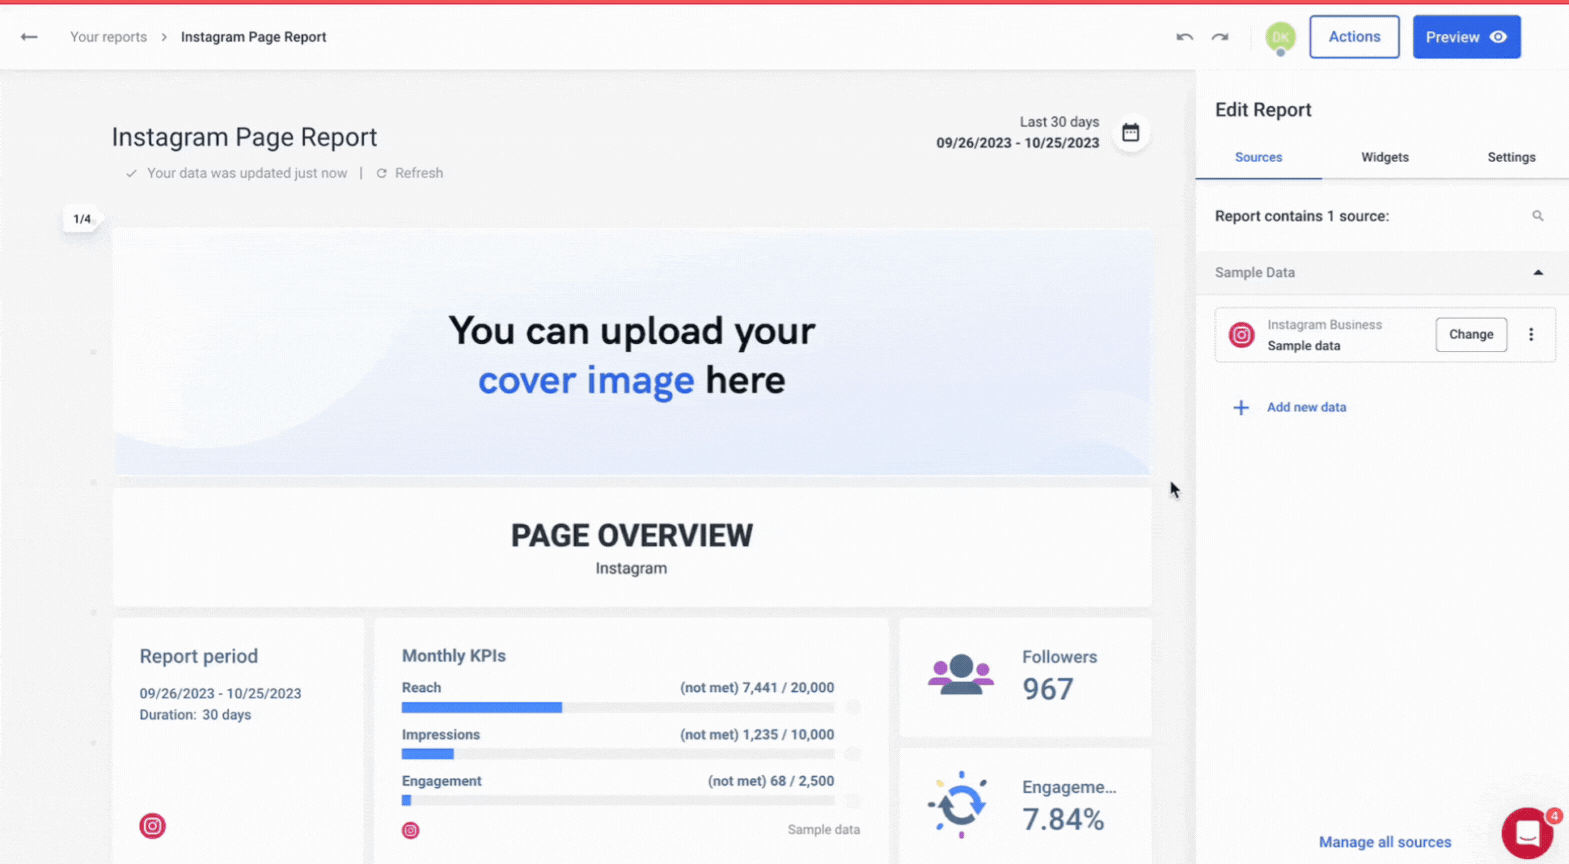Image resolution: width=1569 pixels, height=864 pixels.
Task: Switch to the Settings tab
Action: (1511, 157)
